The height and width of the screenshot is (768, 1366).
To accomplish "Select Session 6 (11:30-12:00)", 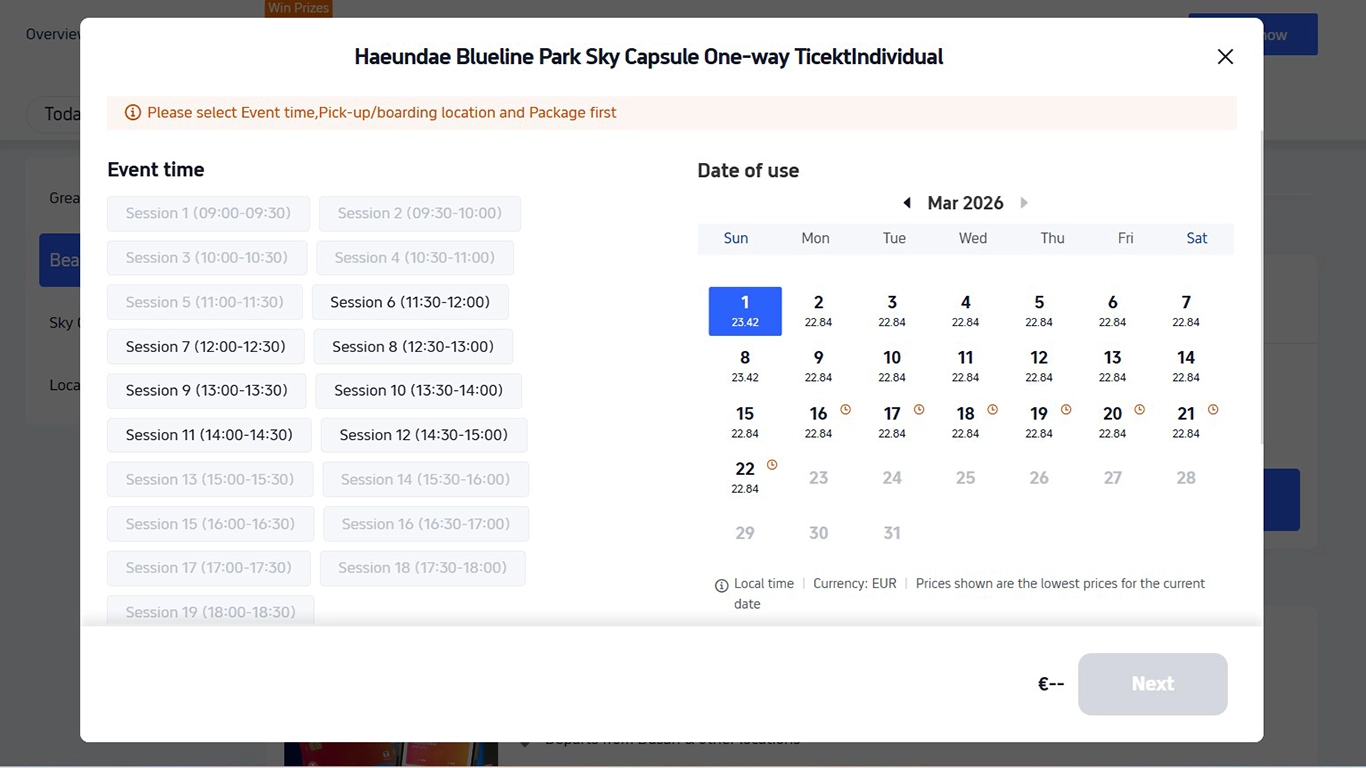I will pos(410,302).
